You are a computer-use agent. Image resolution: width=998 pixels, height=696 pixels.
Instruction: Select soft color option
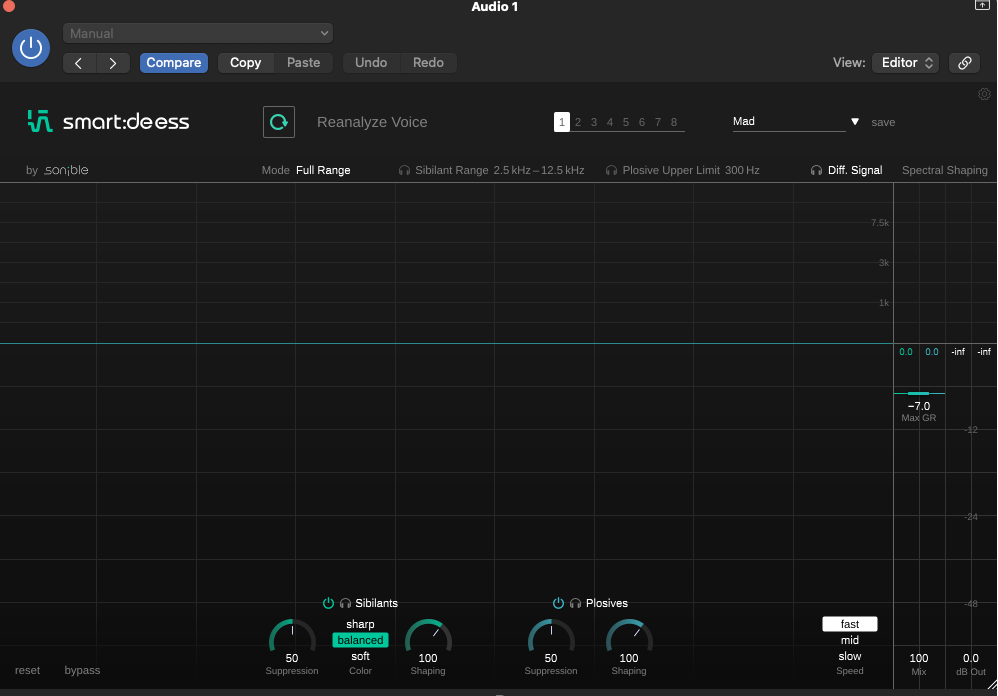coord(360,656)
